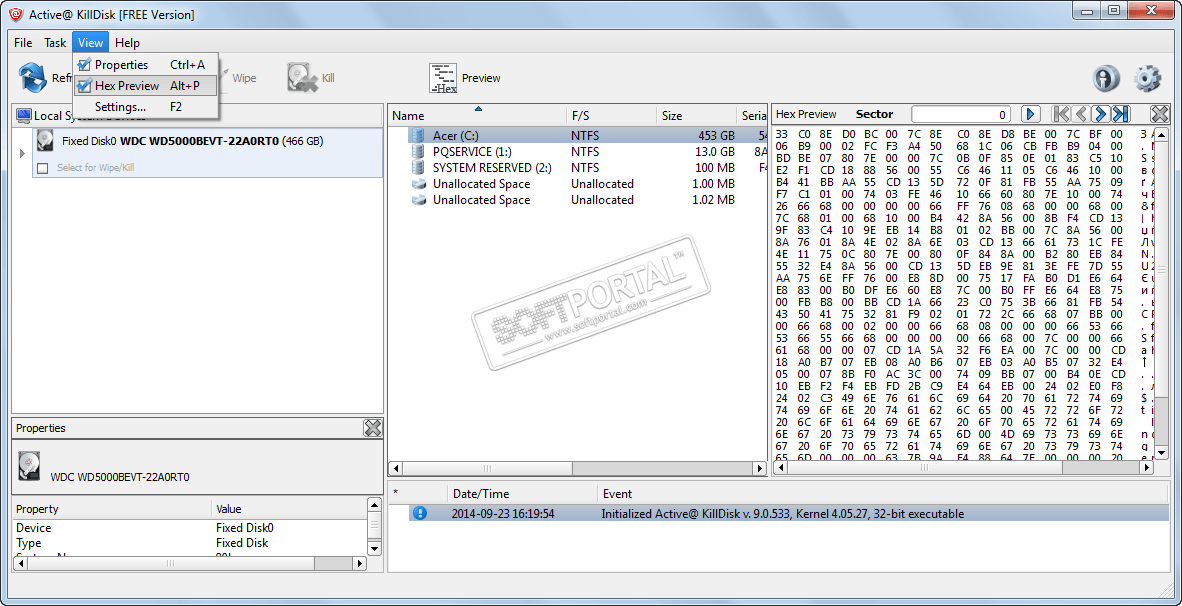Click the Sector number input field

[960, 115]
